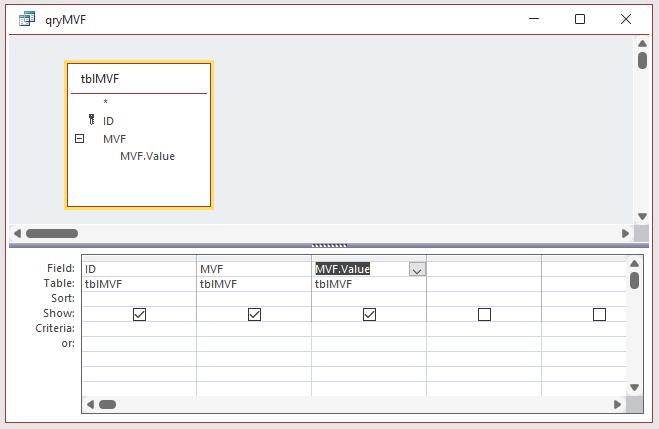
Task: Click the Criteria row label
Action: [x=55, y=328]
